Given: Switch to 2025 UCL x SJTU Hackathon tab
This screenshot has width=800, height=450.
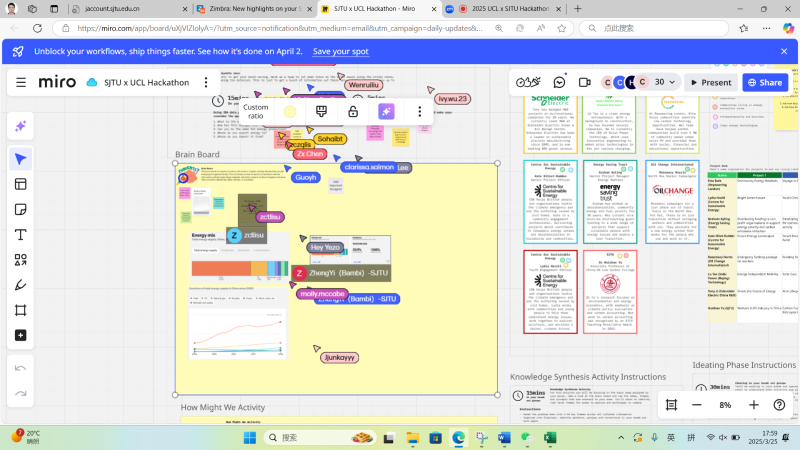Looking at the screenshot, I should [504, 9].
